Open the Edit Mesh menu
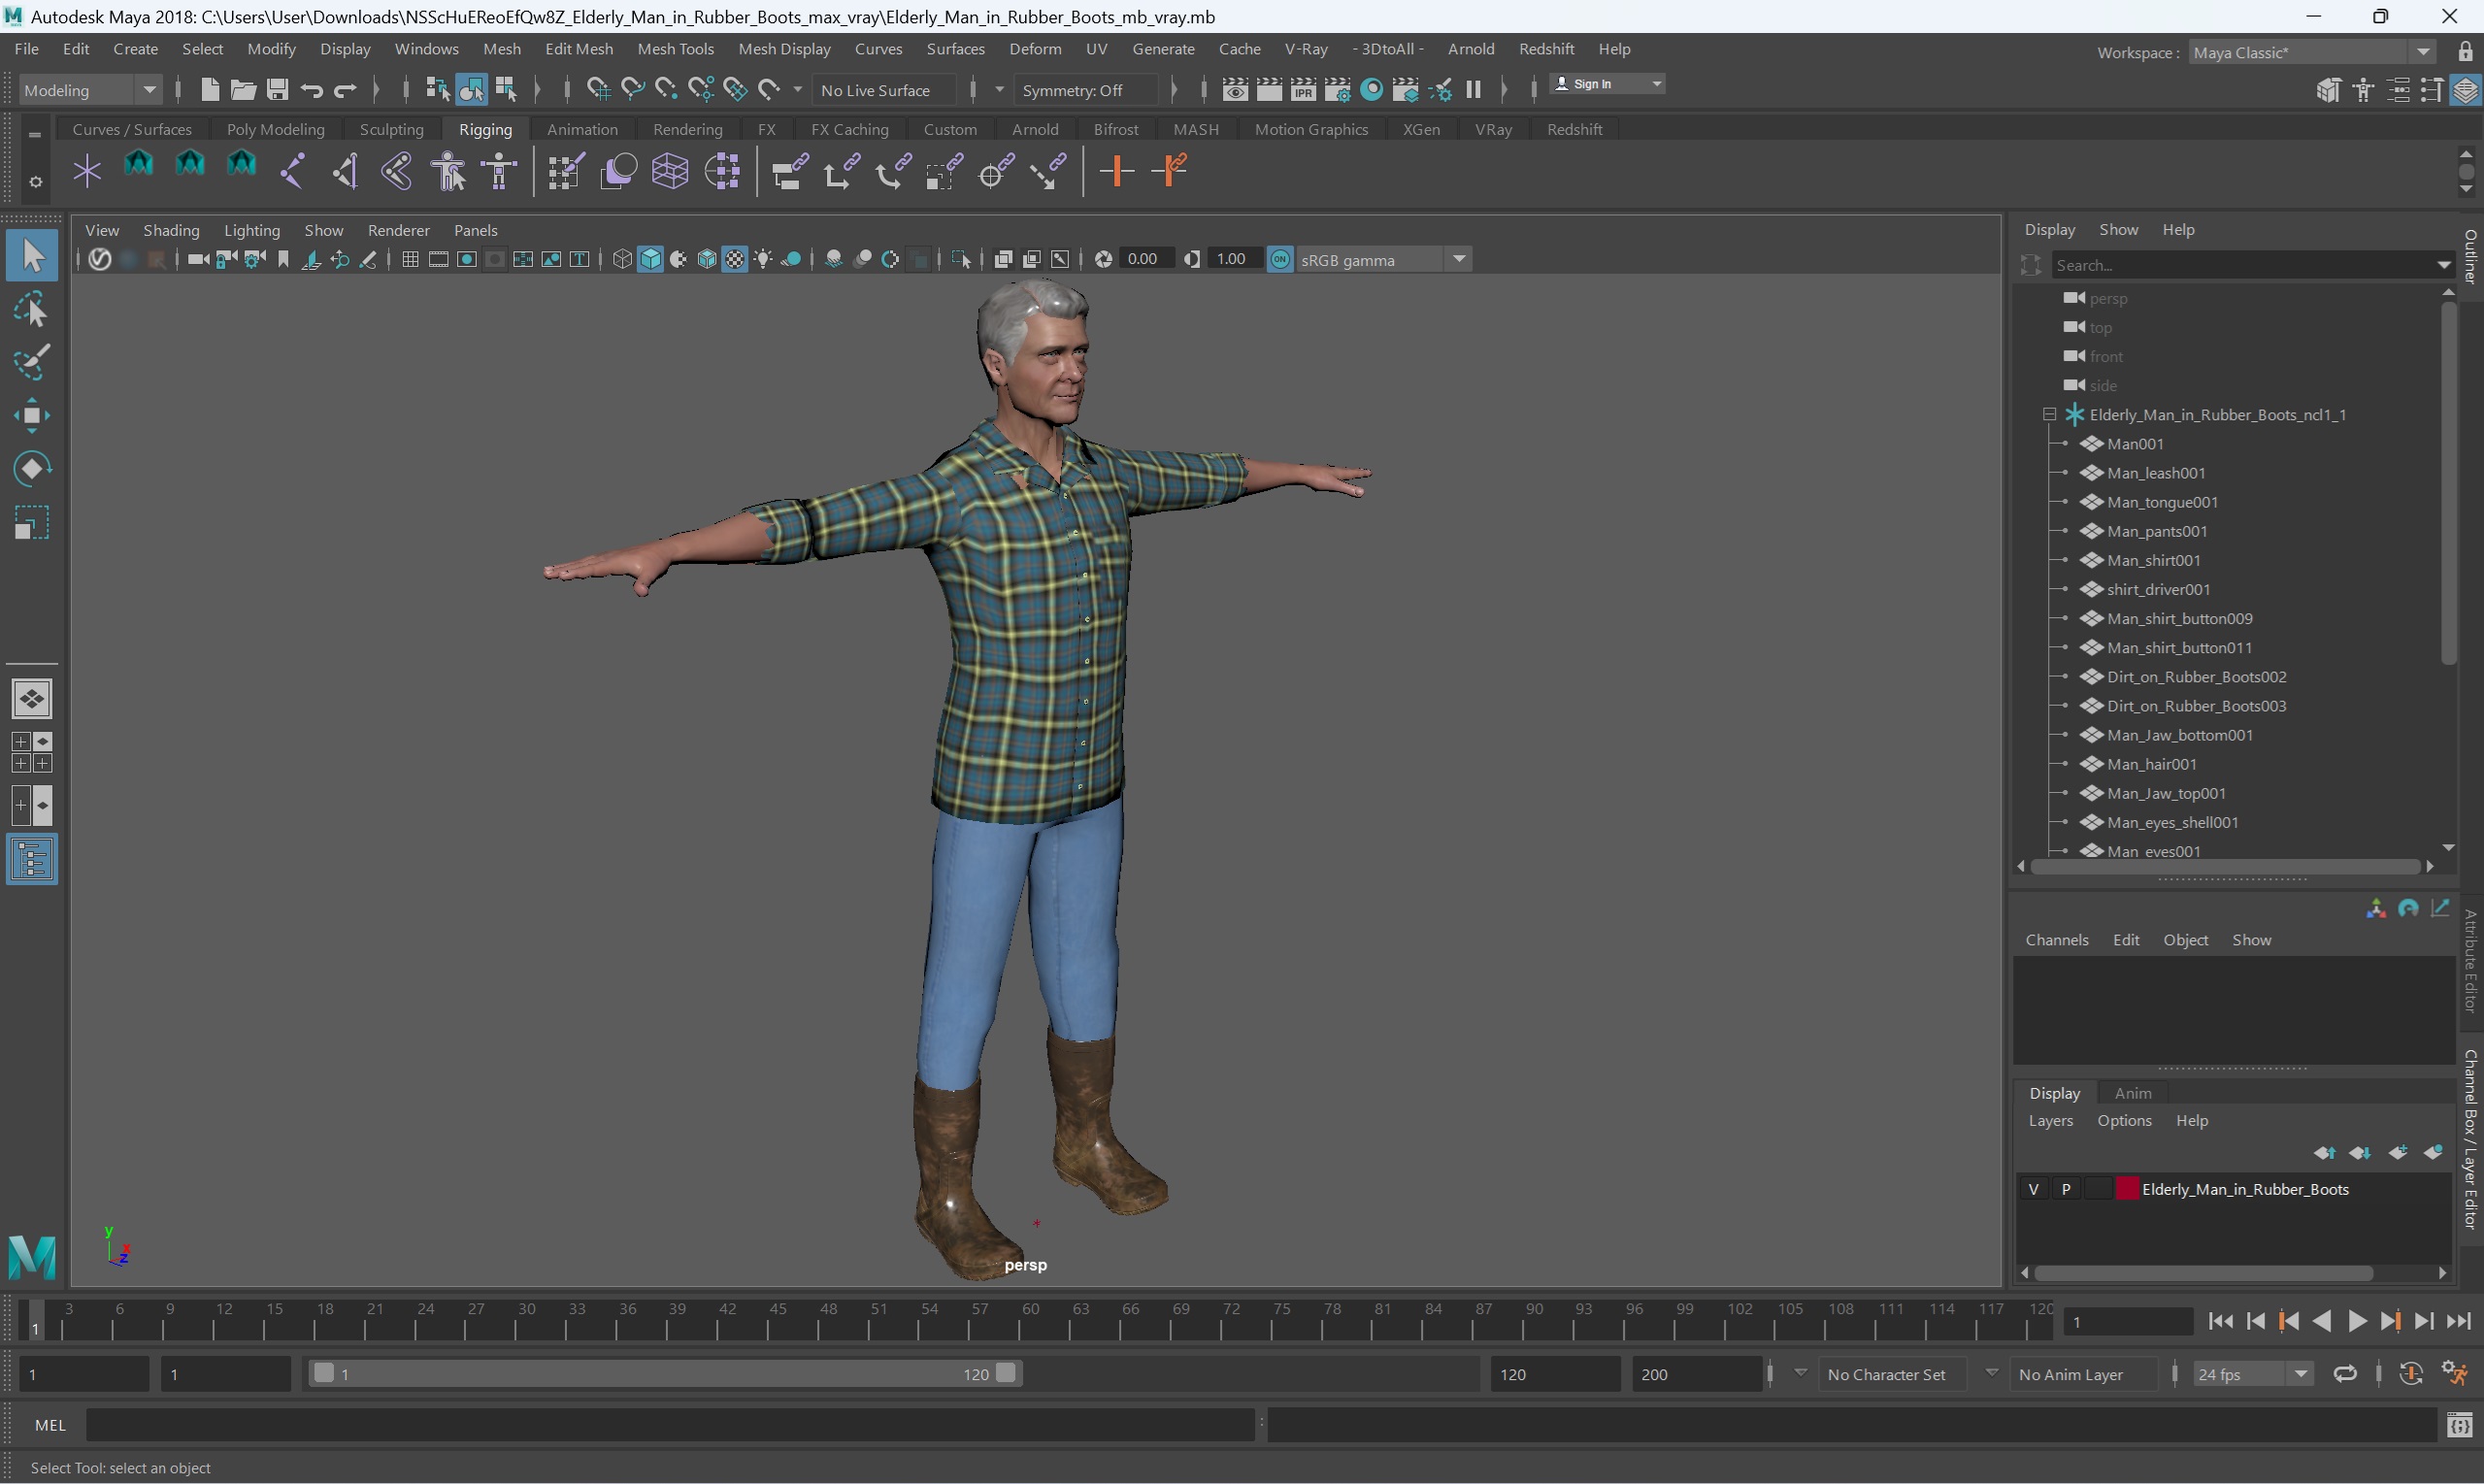 578,49
